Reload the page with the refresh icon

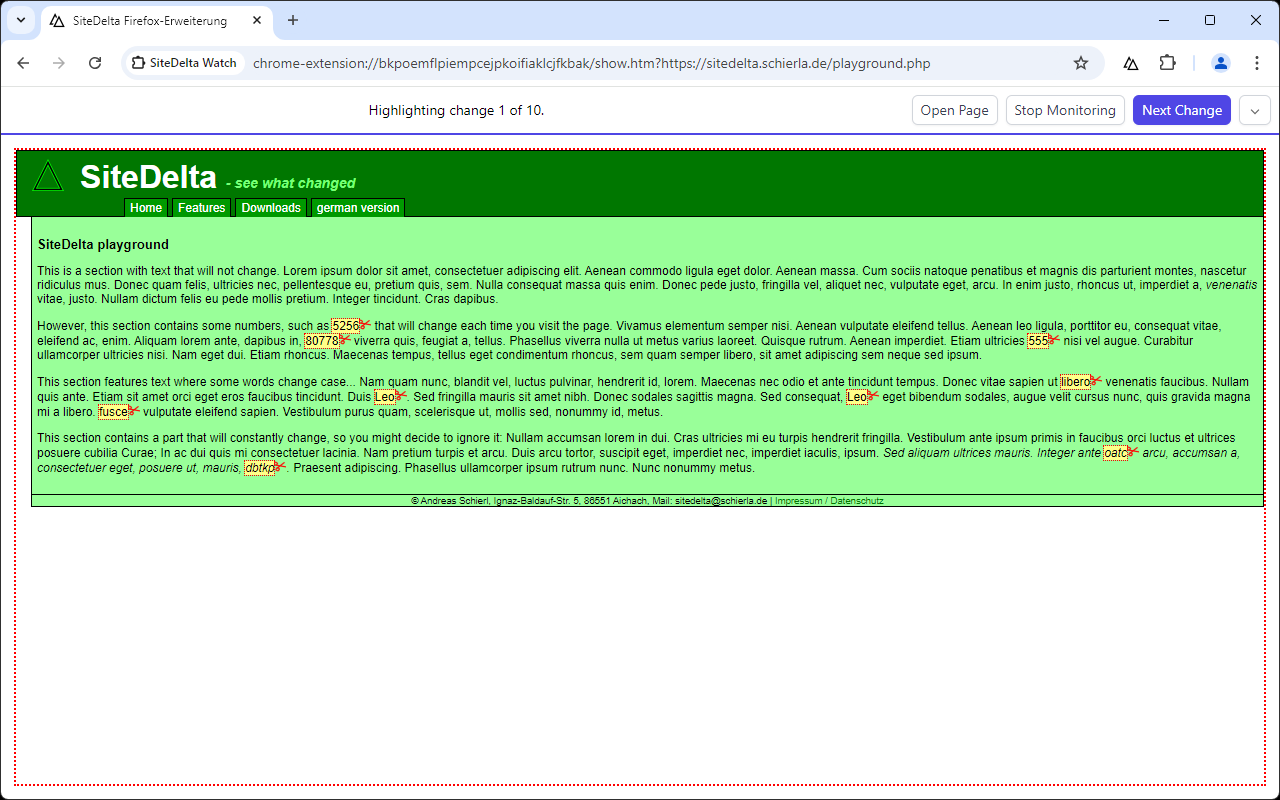tap(95, 63)
